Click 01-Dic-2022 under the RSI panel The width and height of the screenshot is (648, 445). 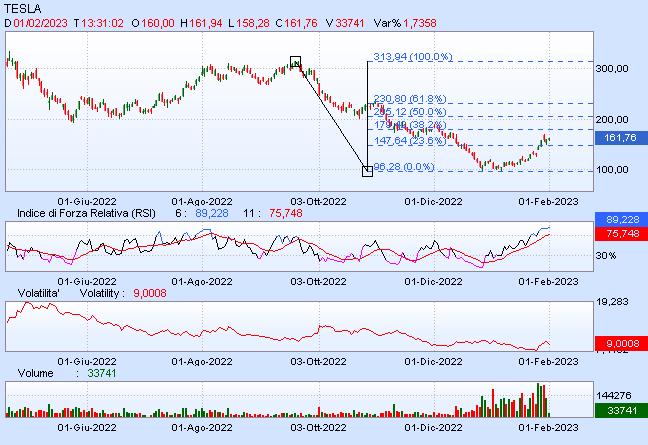tap(433, 282)
